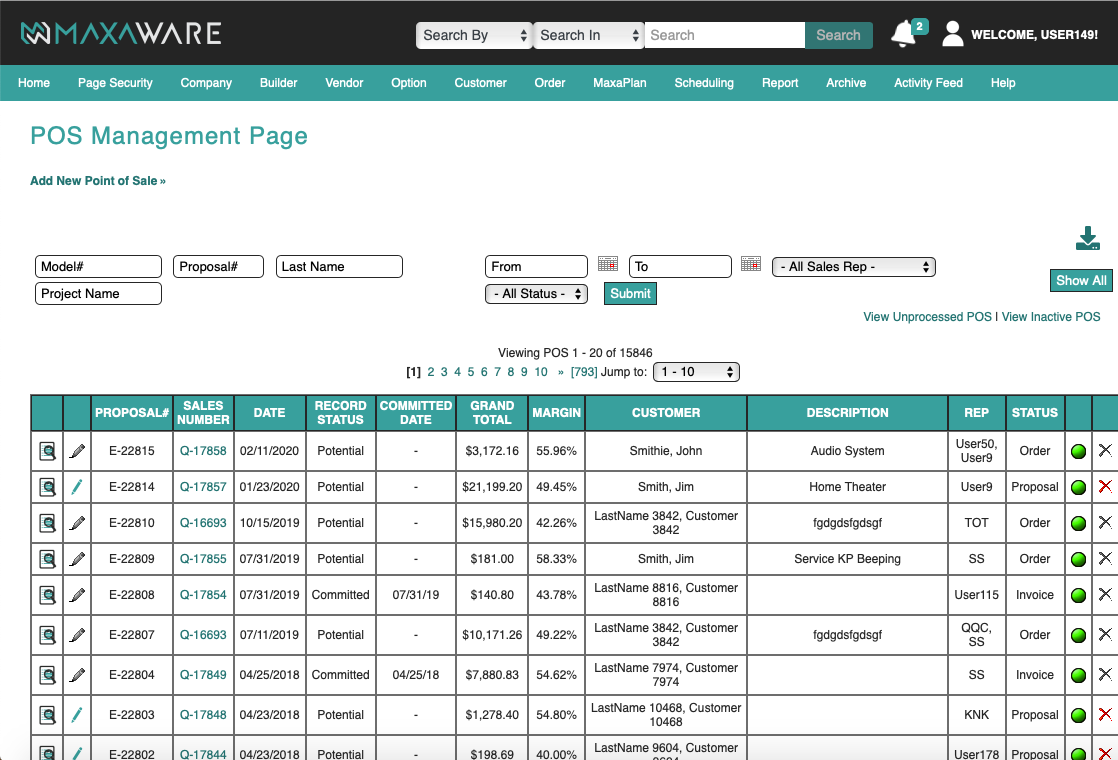
Task: View details icon for proposal E-22808
Action: point(47,595)
